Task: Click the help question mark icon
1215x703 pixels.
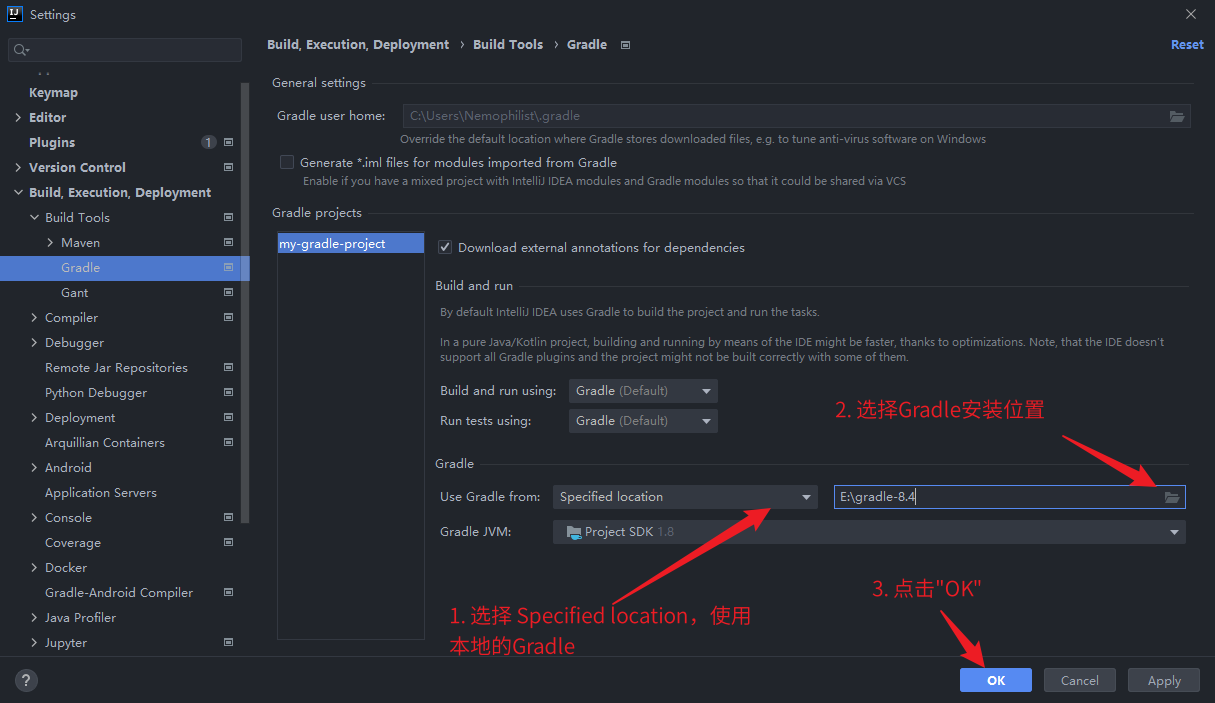Action: point(27,680)
